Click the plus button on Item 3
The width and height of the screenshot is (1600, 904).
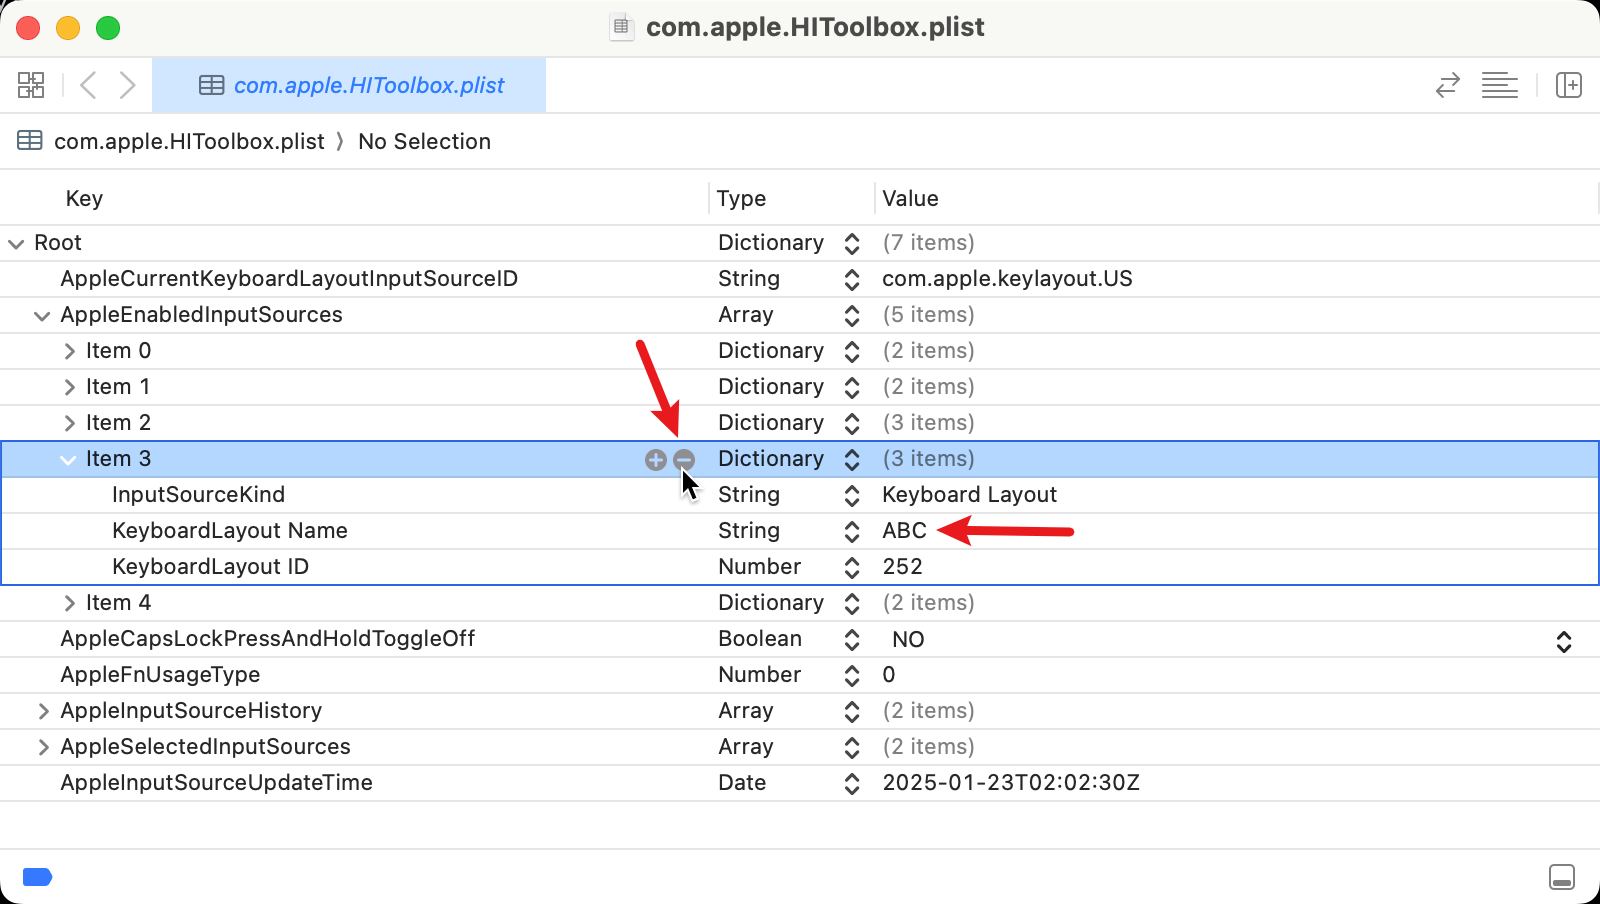coord(656,459)
